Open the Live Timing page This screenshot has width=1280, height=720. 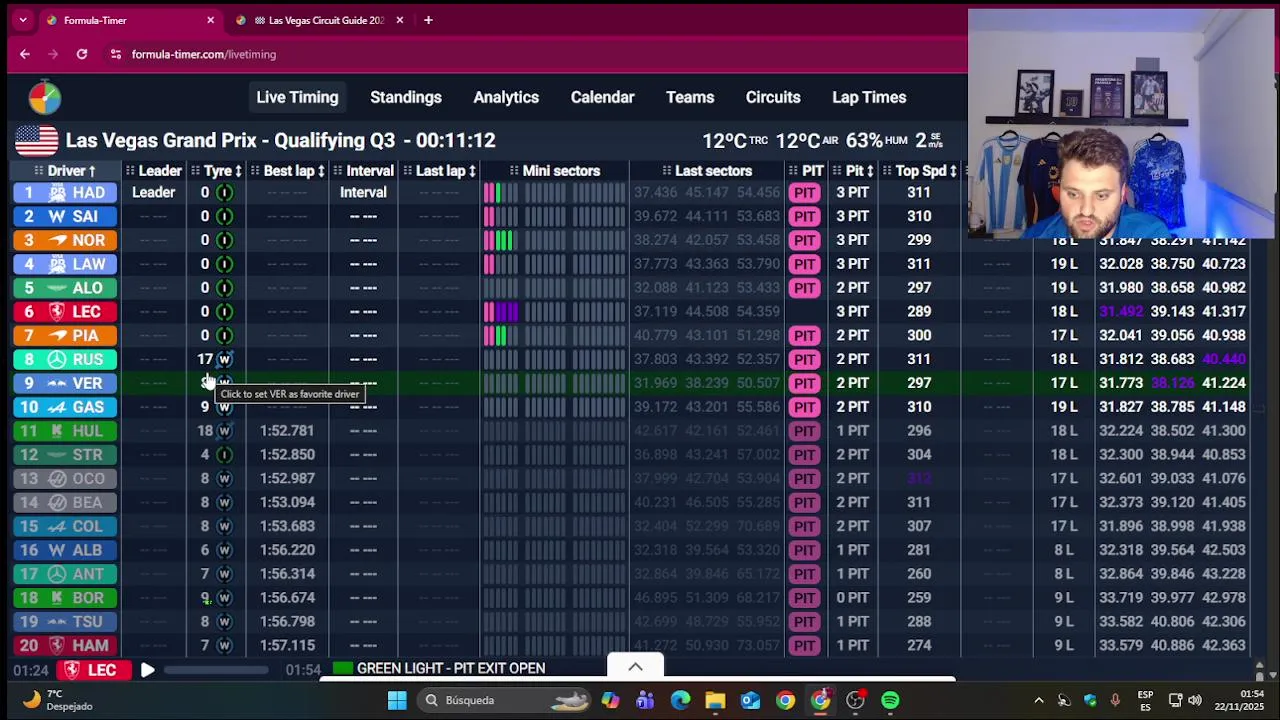point(297,97)
